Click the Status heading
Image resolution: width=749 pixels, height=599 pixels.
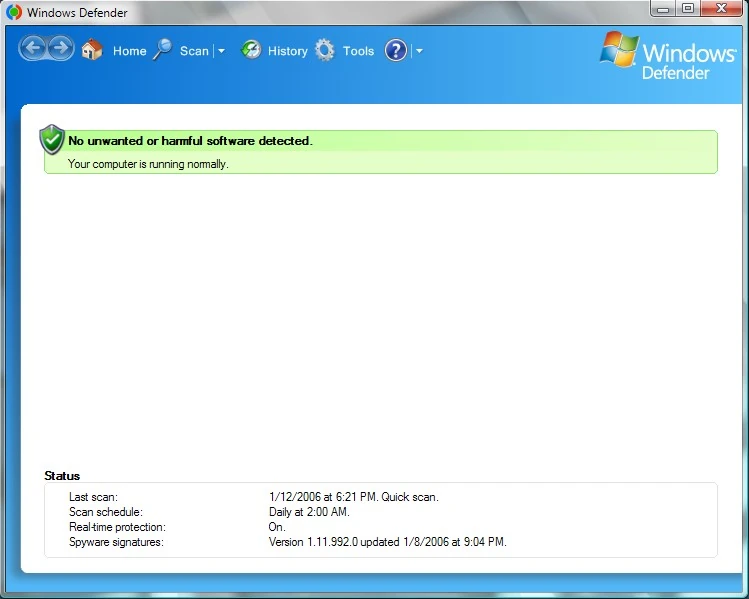point(62,476)
